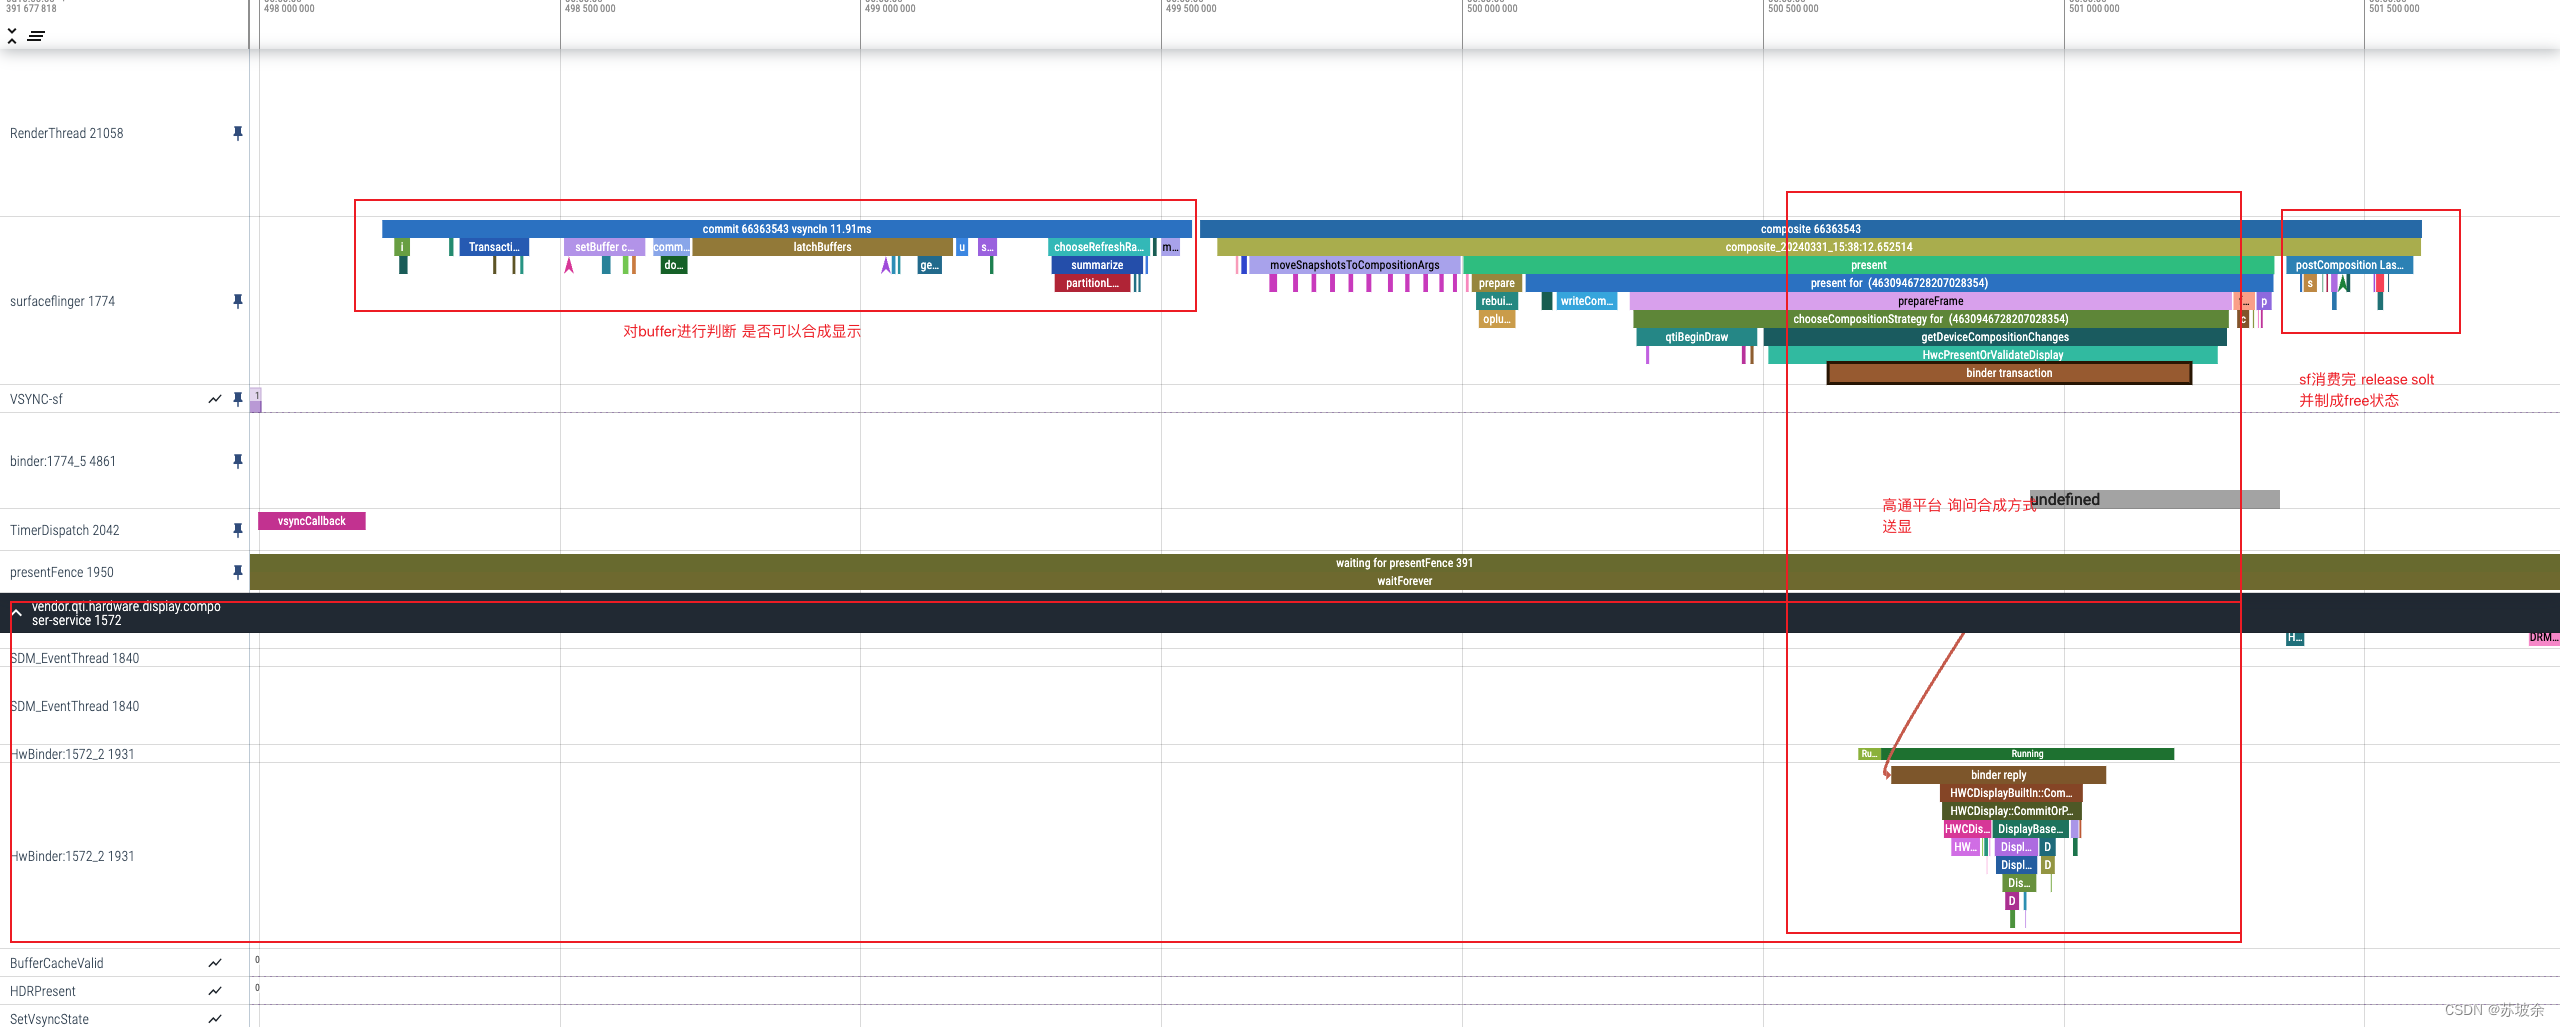Toggle pin on surfaceflinger 1774 track
Image resolution: width=2560 pixels, height=1027 pixels.
[237, 301]
